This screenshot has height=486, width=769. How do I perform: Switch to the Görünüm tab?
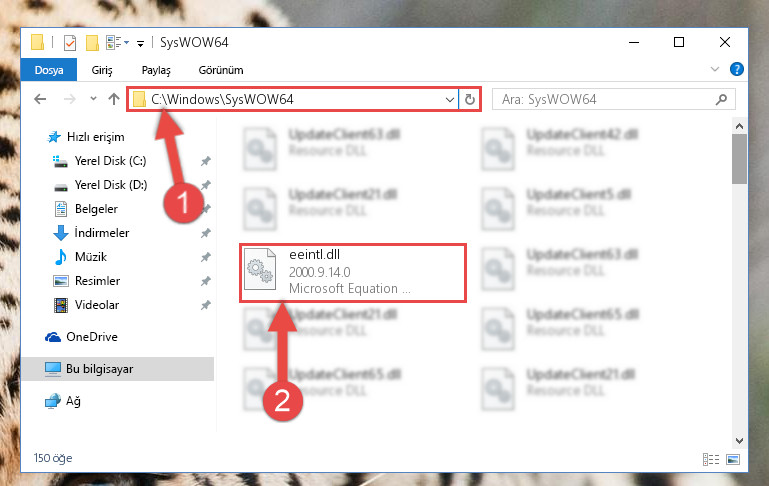pos(221,70)
